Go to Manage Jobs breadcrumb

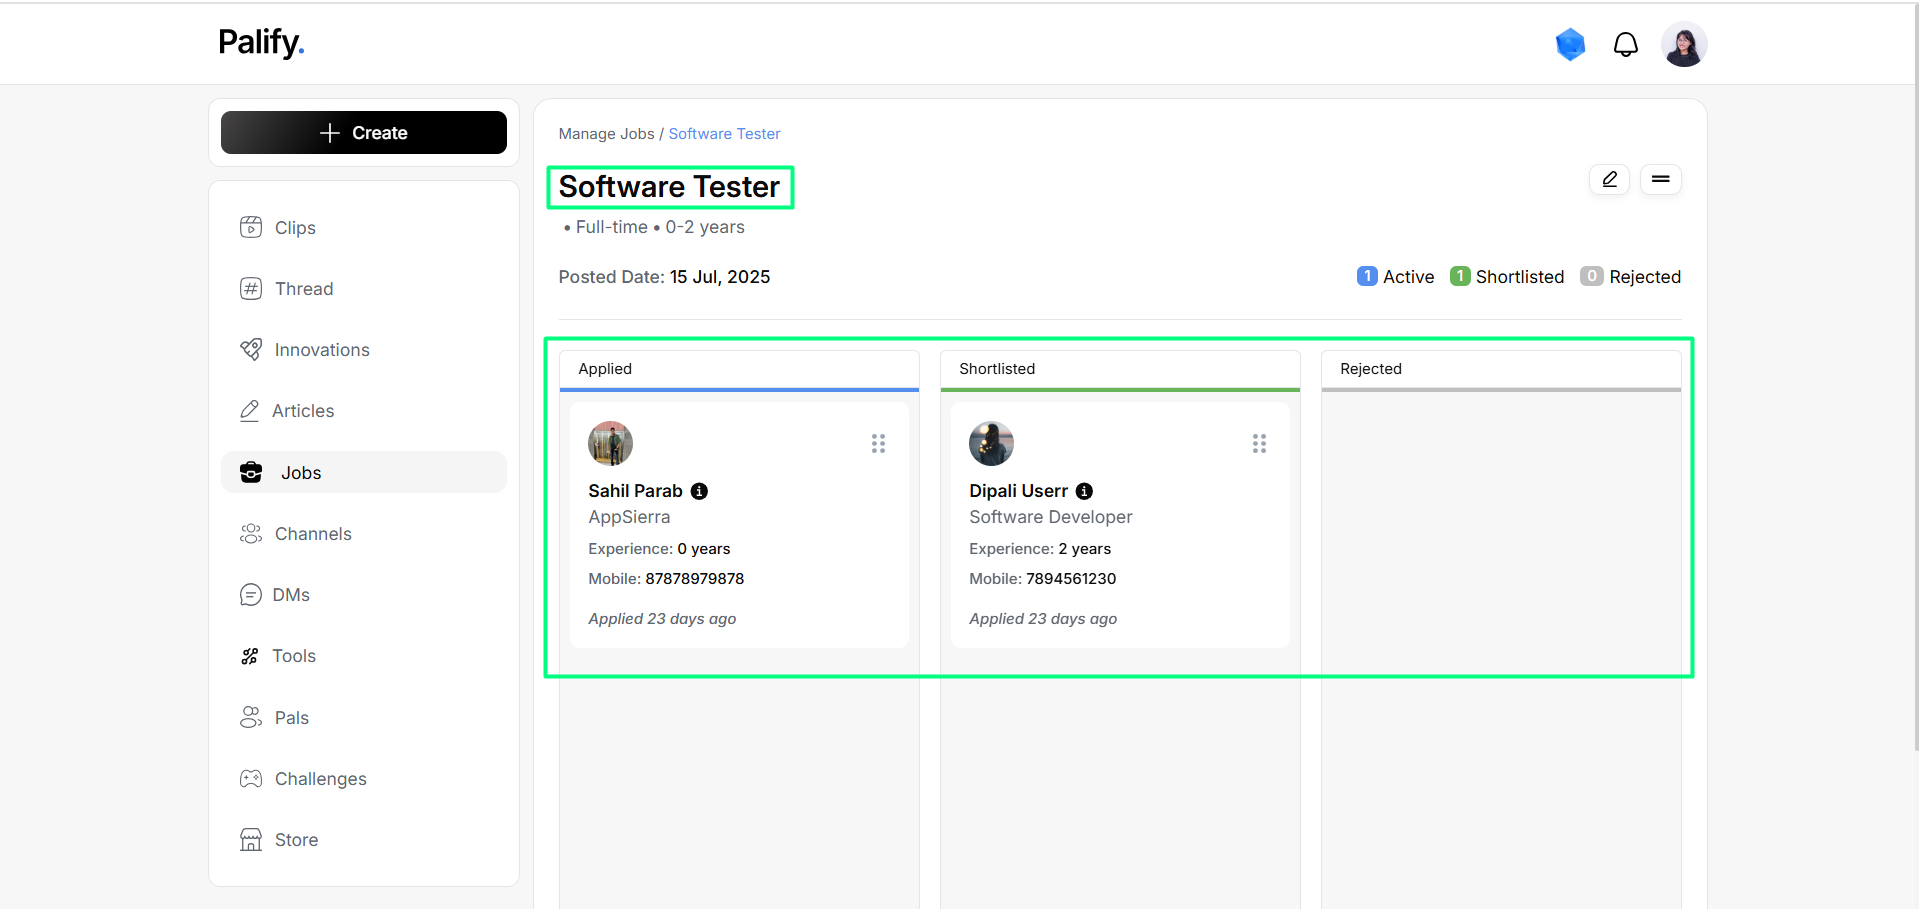click(606, 134)
